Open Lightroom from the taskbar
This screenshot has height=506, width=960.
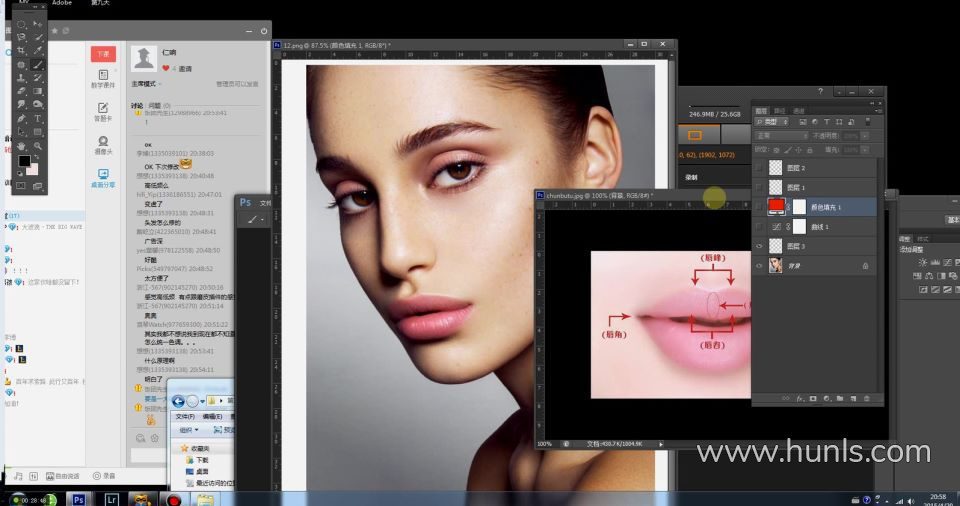(111, 499)
